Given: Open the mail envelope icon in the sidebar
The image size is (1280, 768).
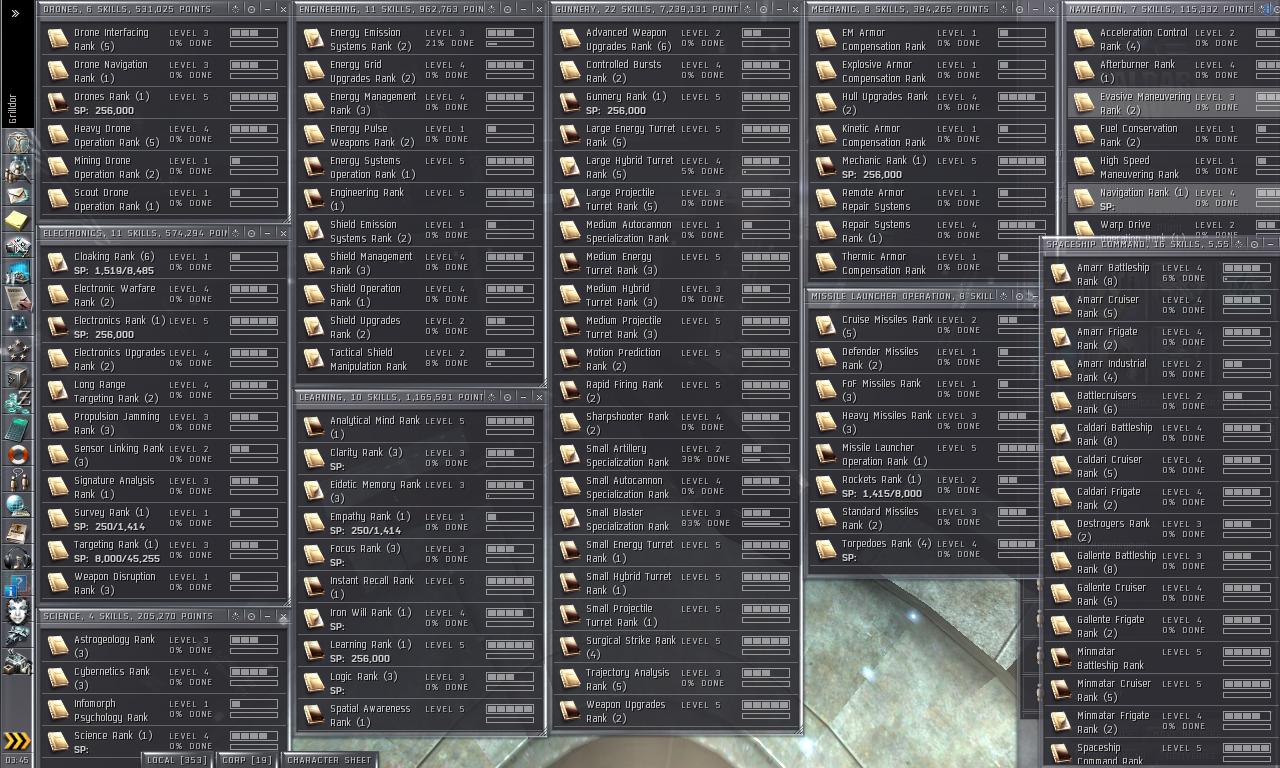Looking at the screenshot, I should click(17, 195).
